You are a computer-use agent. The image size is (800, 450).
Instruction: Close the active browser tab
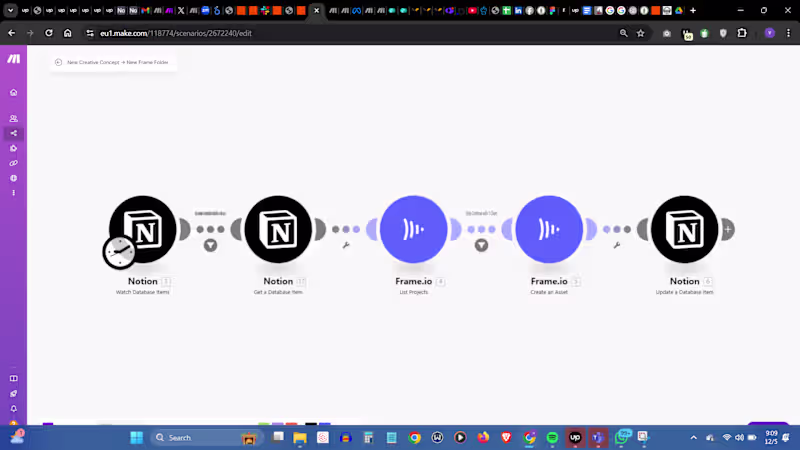coord(316,10)
